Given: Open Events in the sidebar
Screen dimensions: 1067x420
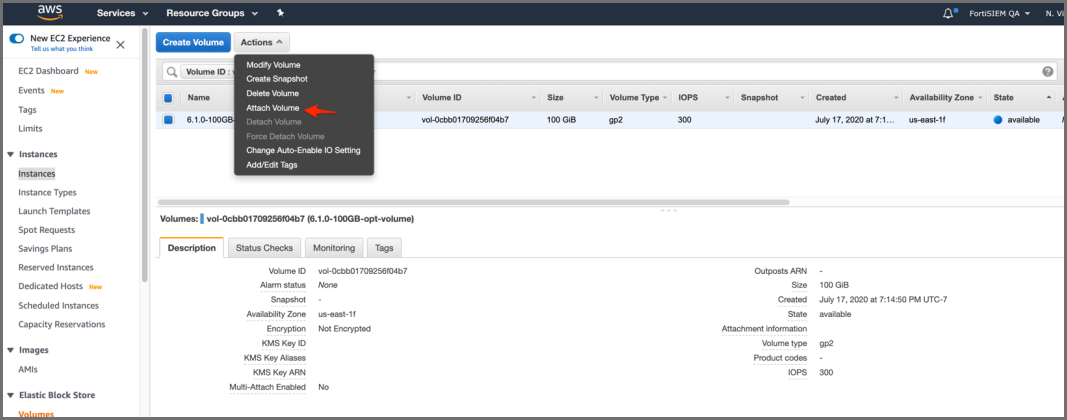Looking at the screenshot, I should tap(31, 91).
